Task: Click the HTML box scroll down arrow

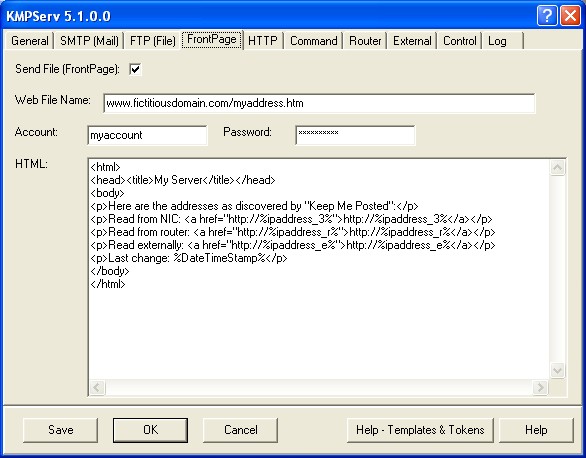Action: click(x=558, y=371)
